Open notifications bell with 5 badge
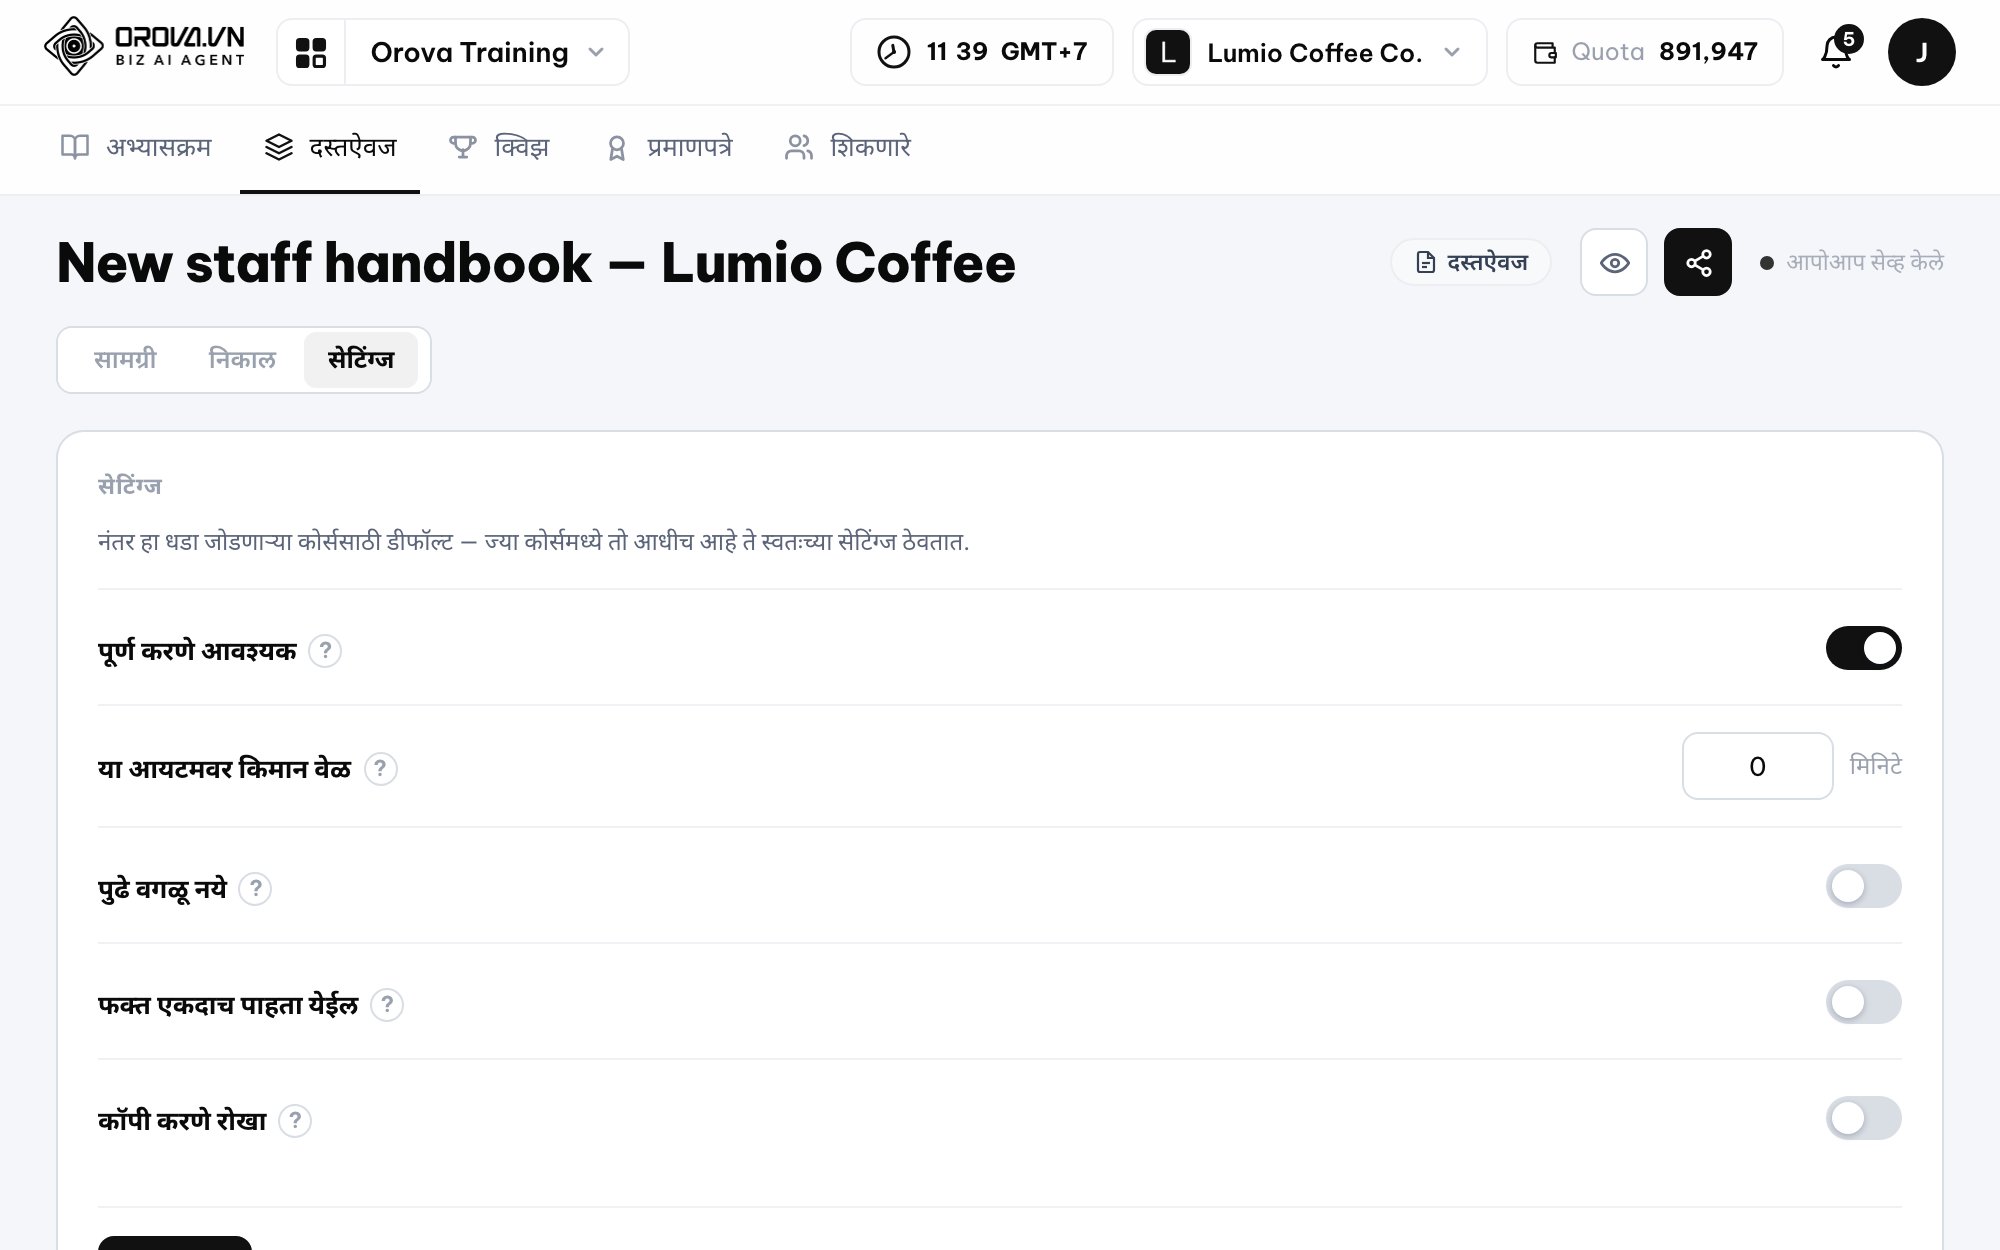 pos(1838,50)
